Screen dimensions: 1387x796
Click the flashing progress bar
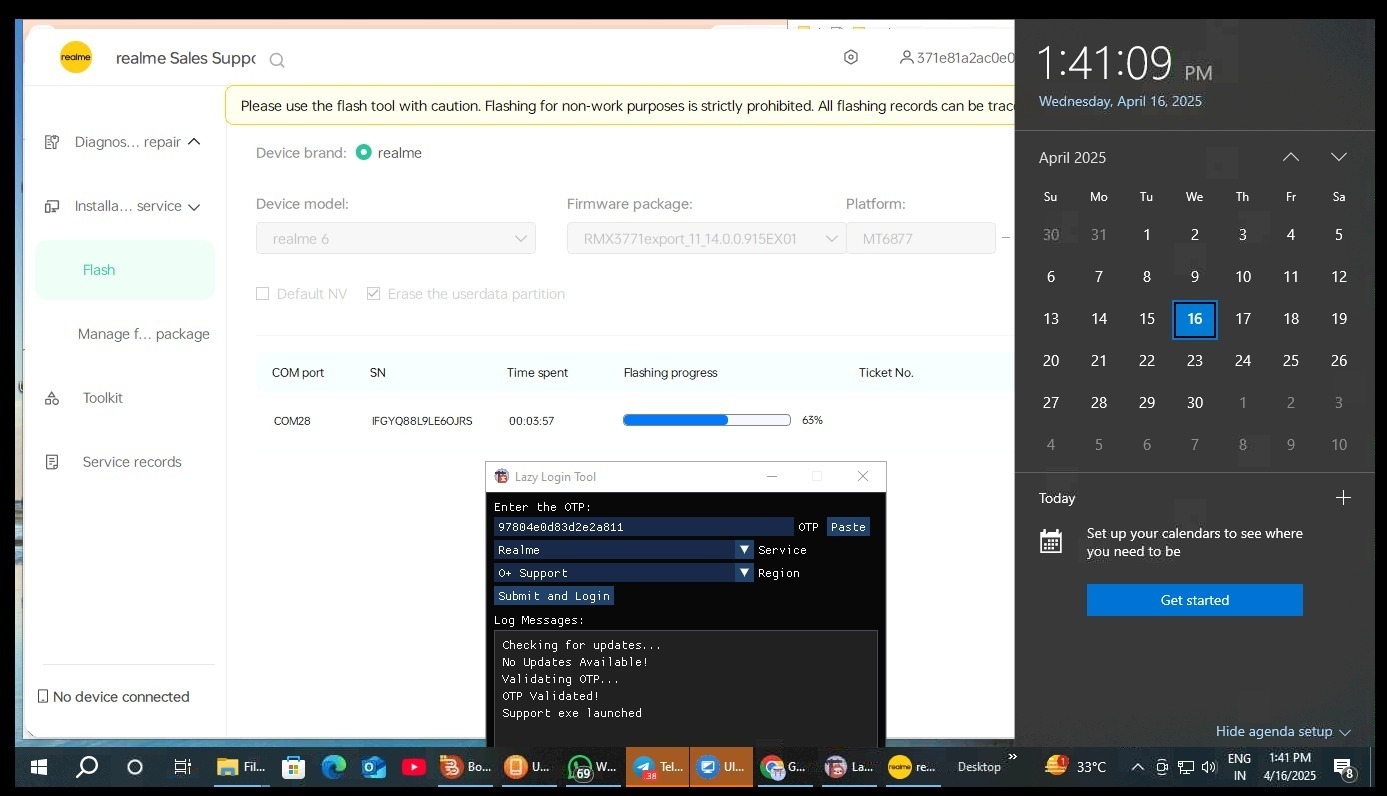pos(706,421)
